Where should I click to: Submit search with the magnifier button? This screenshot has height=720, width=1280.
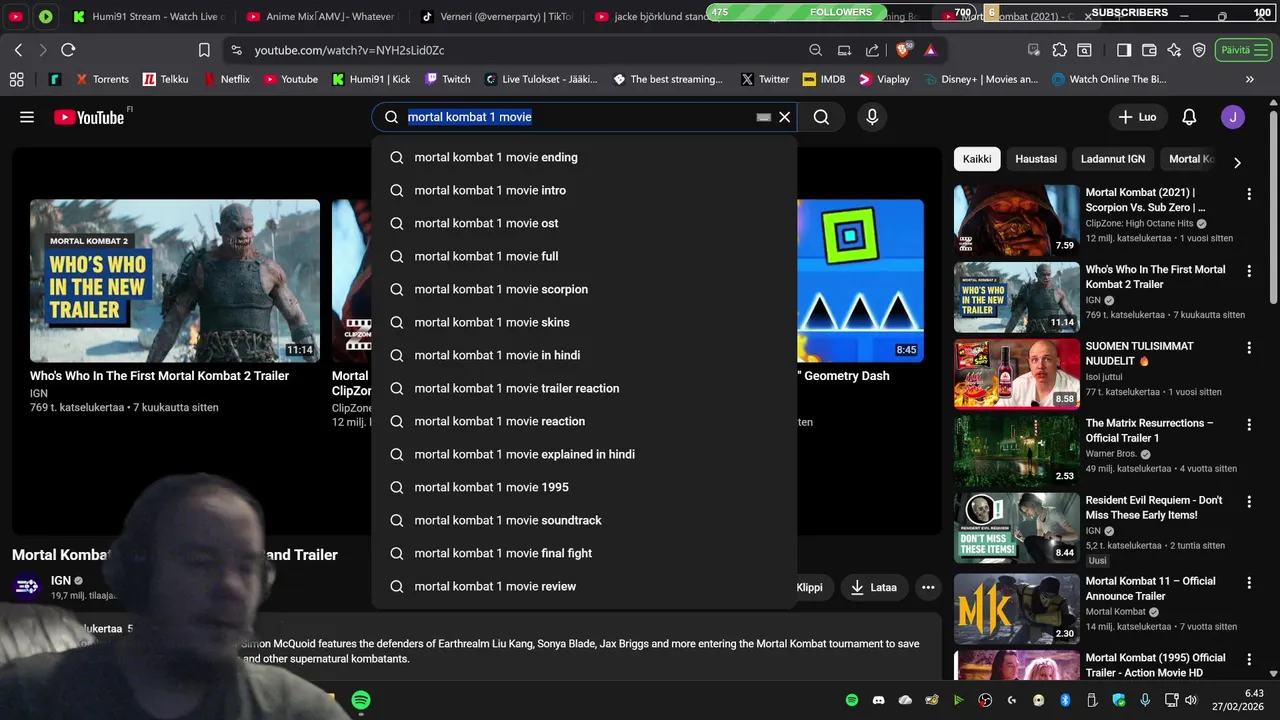click(x=821, y=117)
